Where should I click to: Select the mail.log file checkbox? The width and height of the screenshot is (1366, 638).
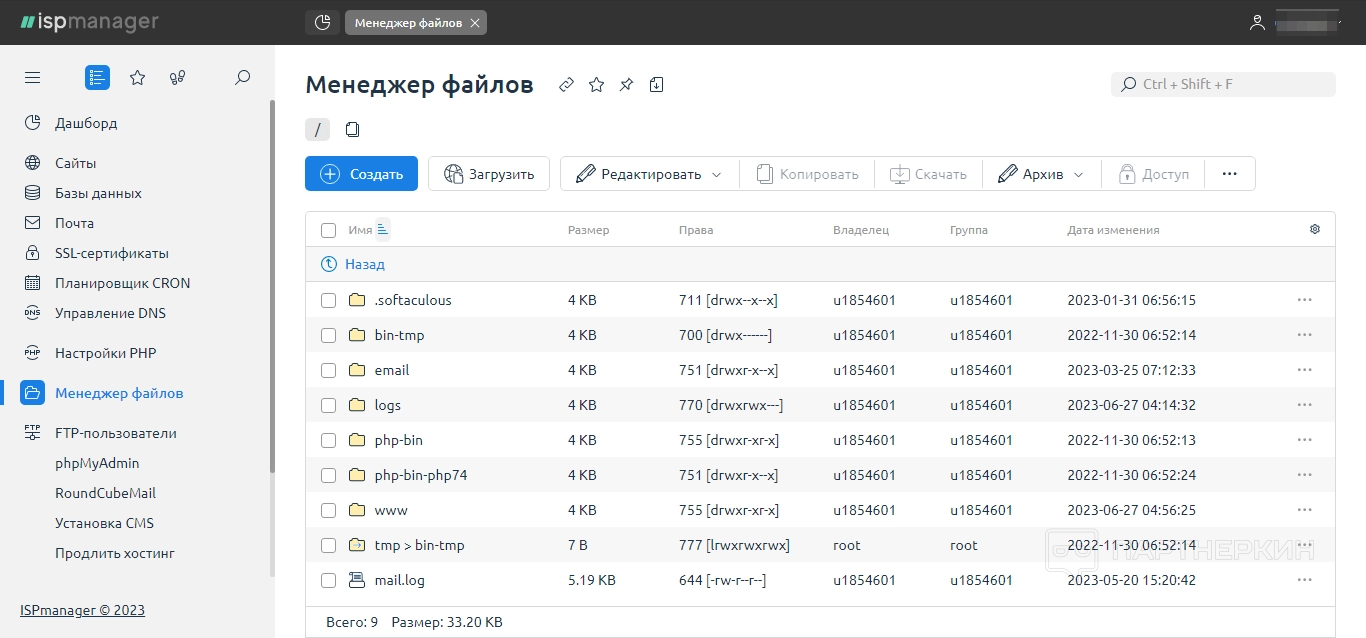point(328,580)
